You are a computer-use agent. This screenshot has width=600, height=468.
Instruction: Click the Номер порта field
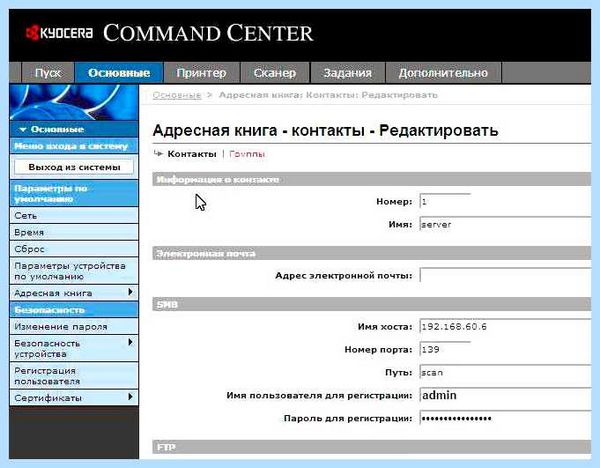tap(445, 349)
